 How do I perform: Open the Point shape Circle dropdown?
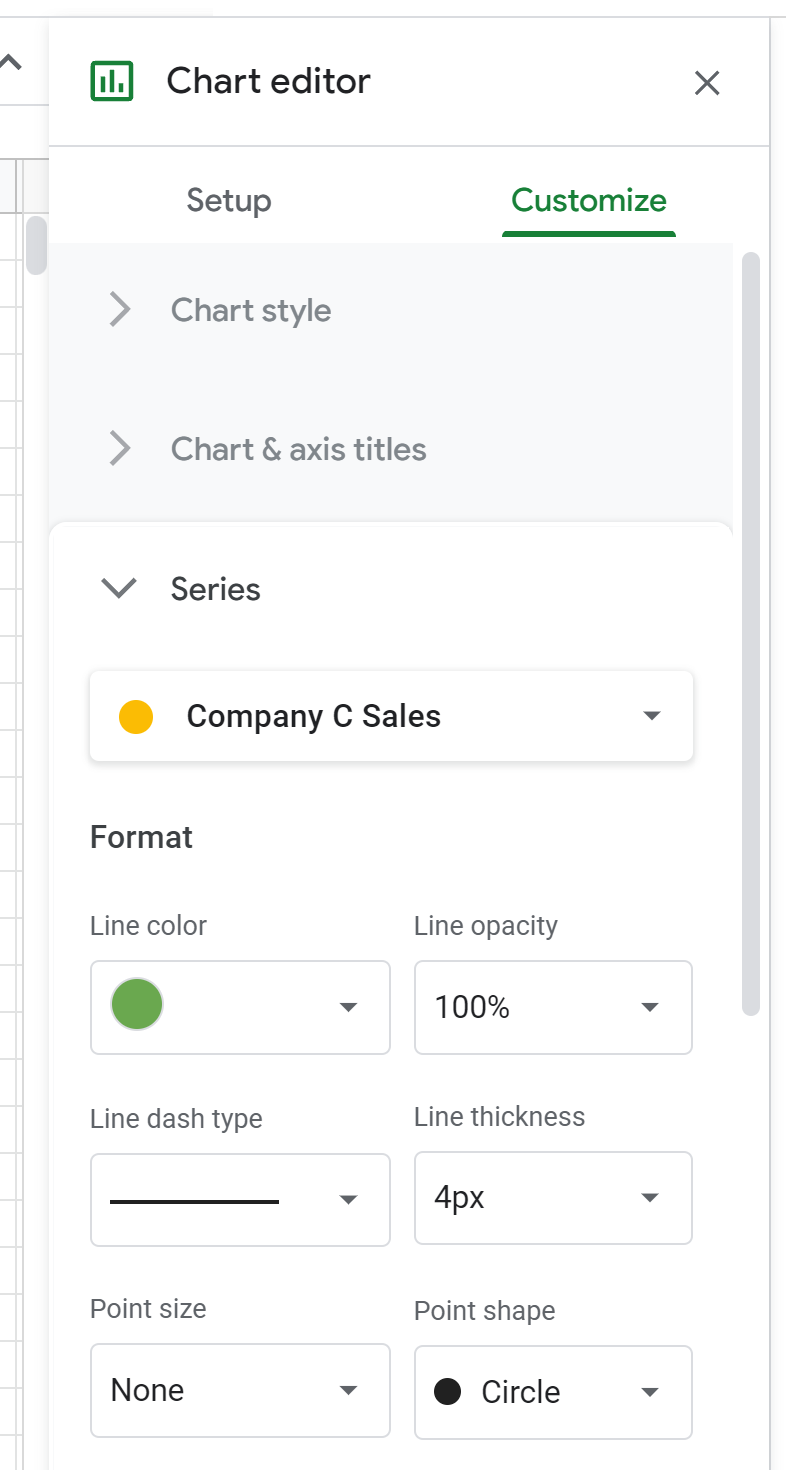[553, 1391]
